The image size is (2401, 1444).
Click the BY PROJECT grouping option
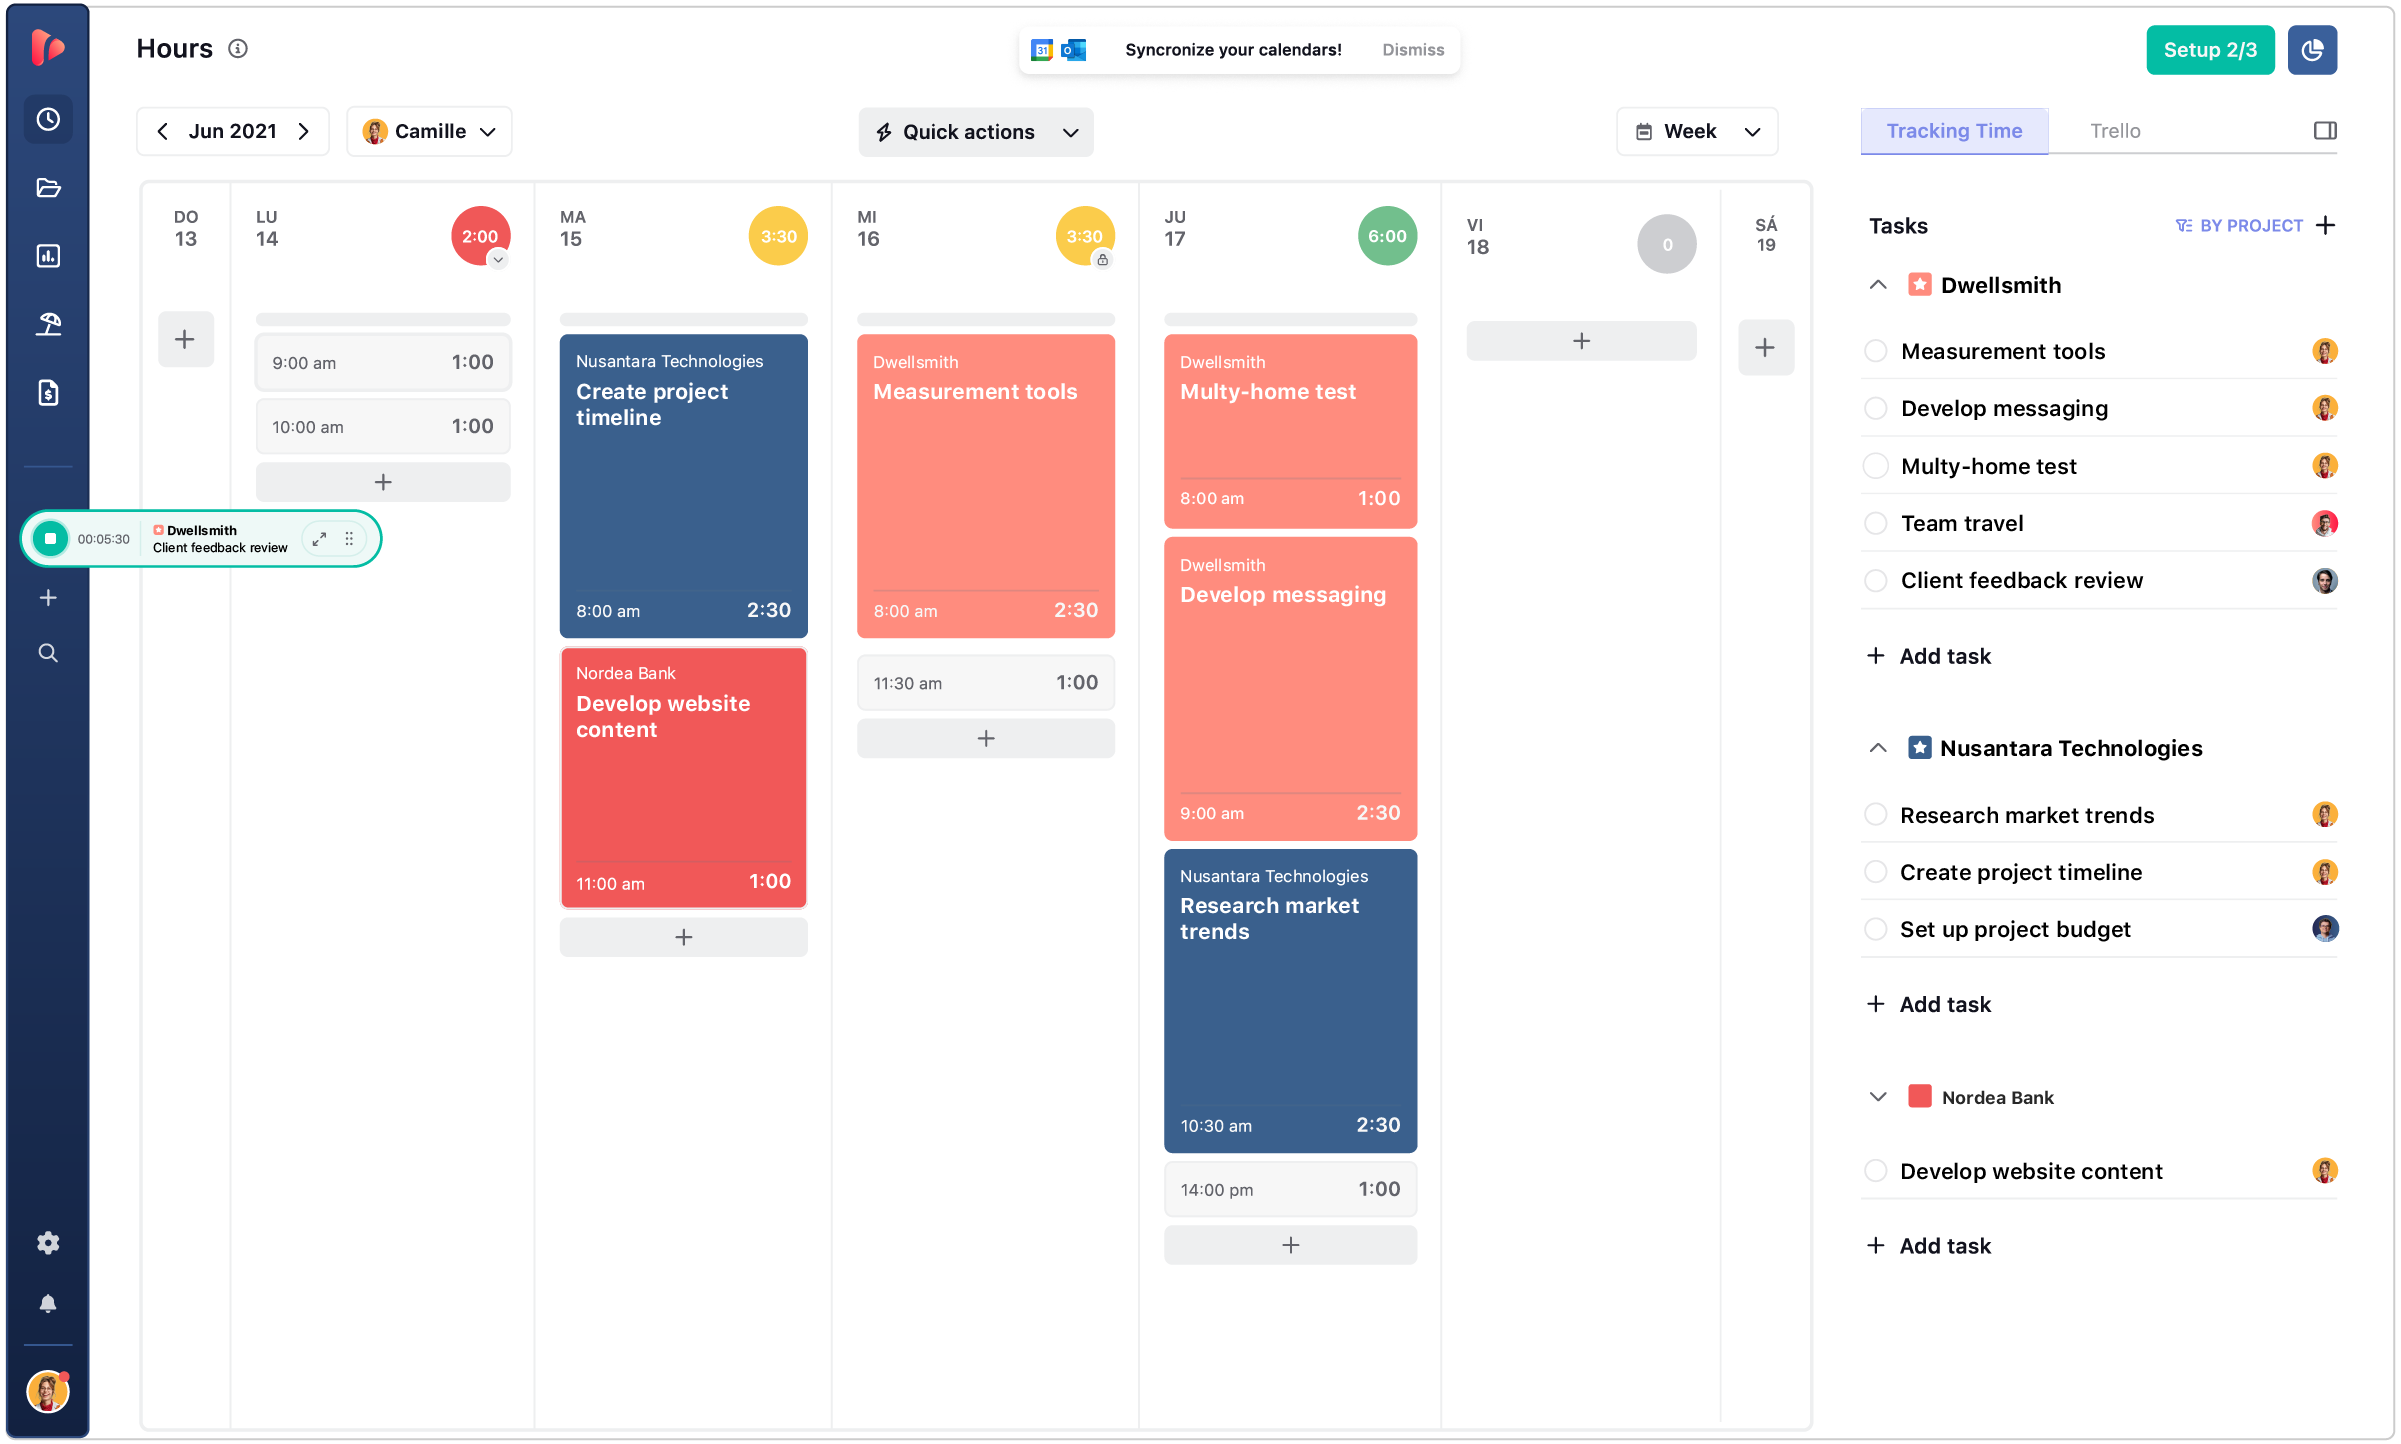click(2239, 226)
